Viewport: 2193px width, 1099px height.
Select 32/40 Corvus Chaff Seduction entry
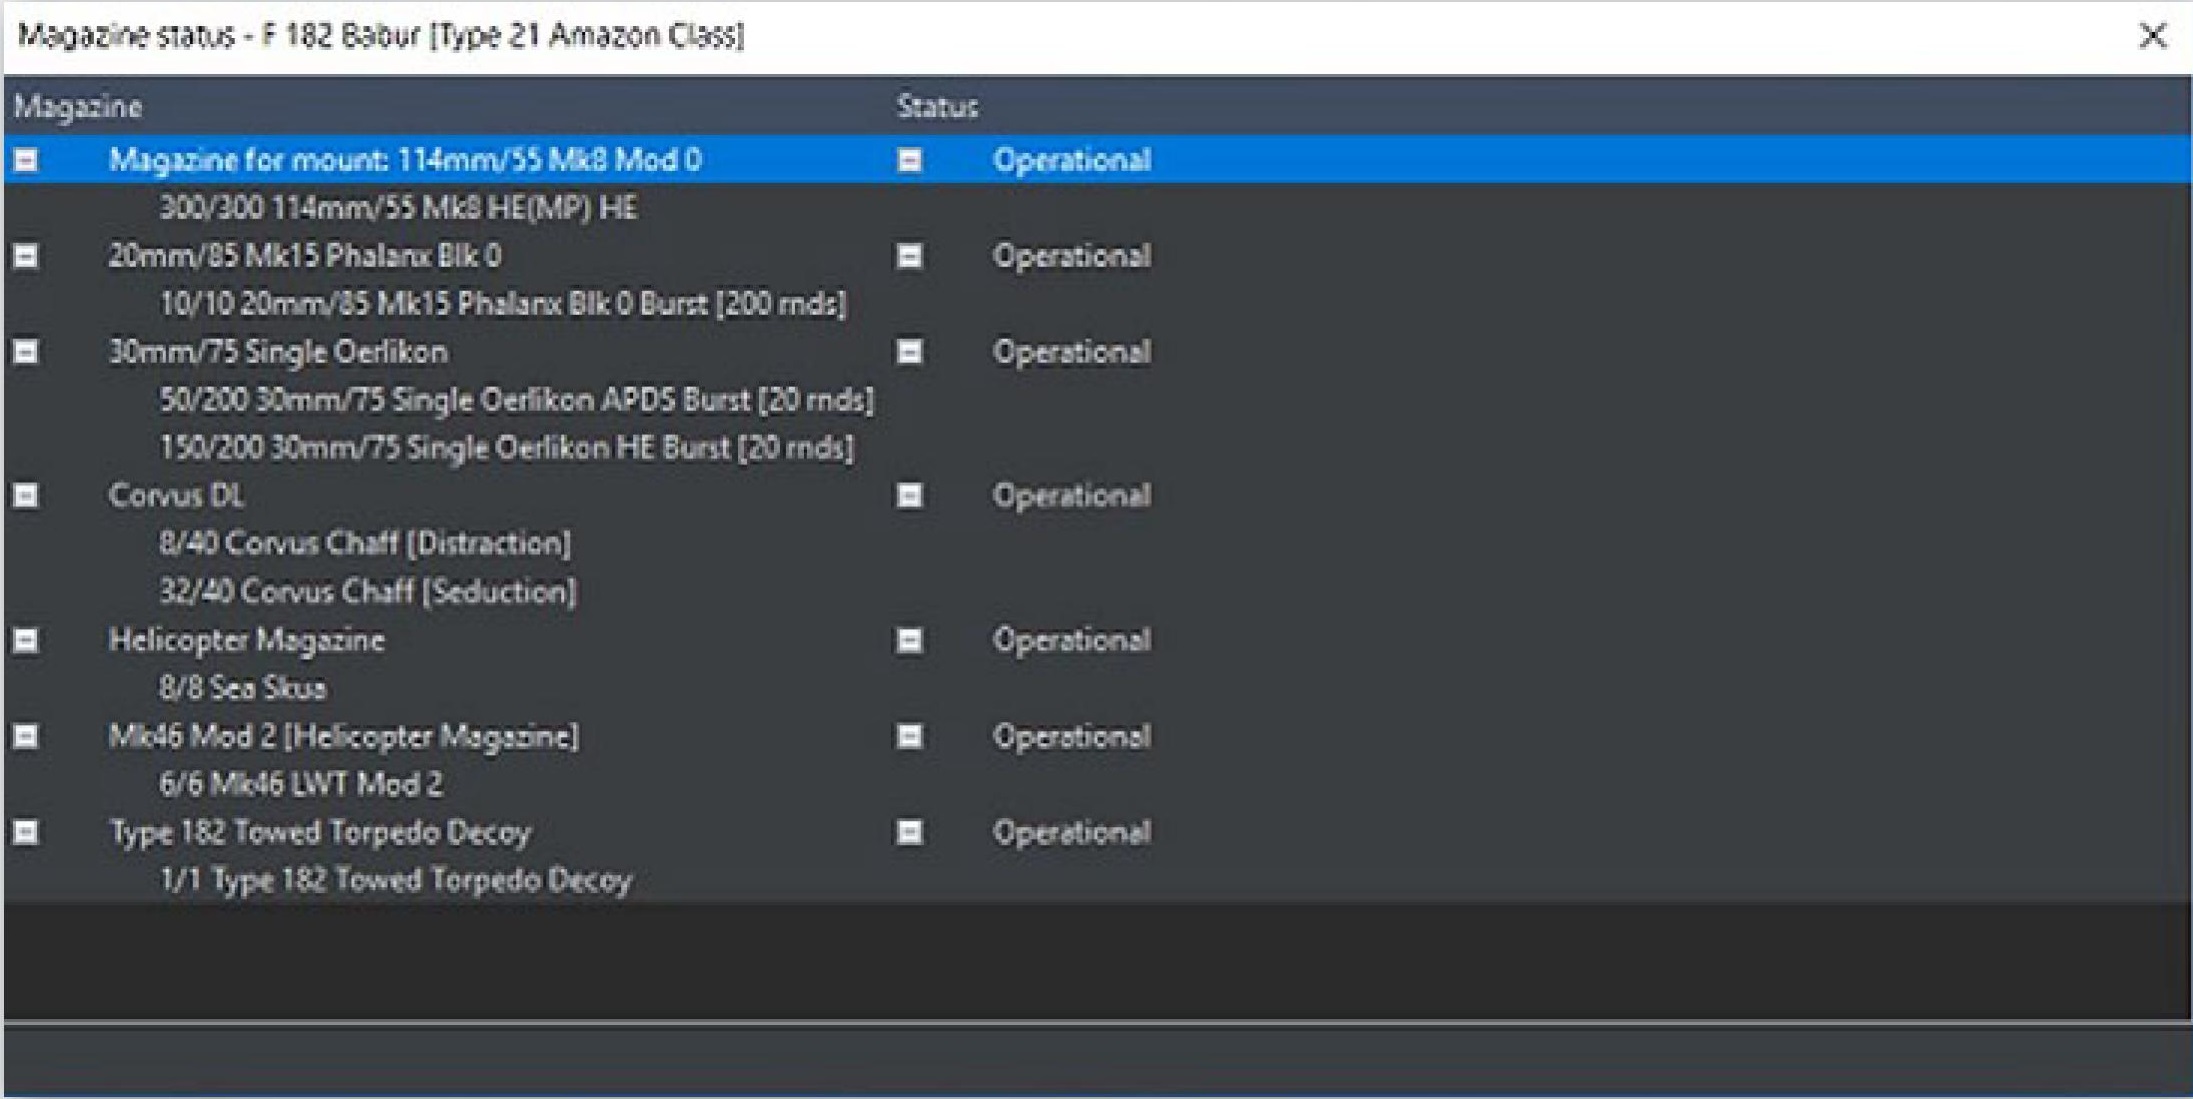368,592
